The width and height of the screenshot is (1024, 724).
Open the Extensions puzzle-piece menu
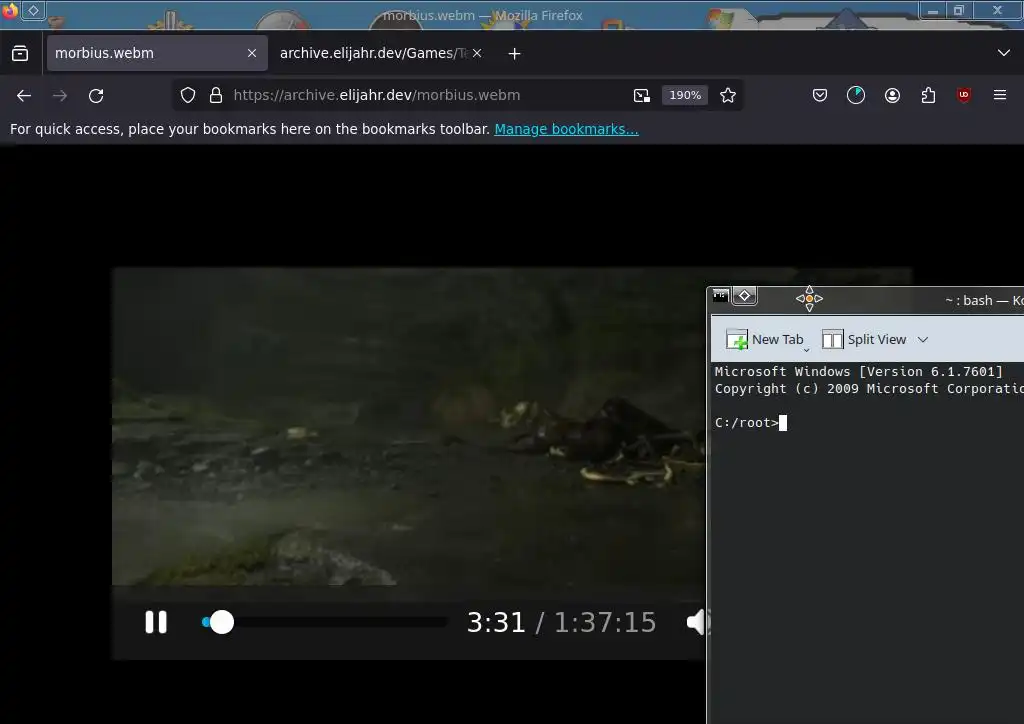tap(929, 95)
